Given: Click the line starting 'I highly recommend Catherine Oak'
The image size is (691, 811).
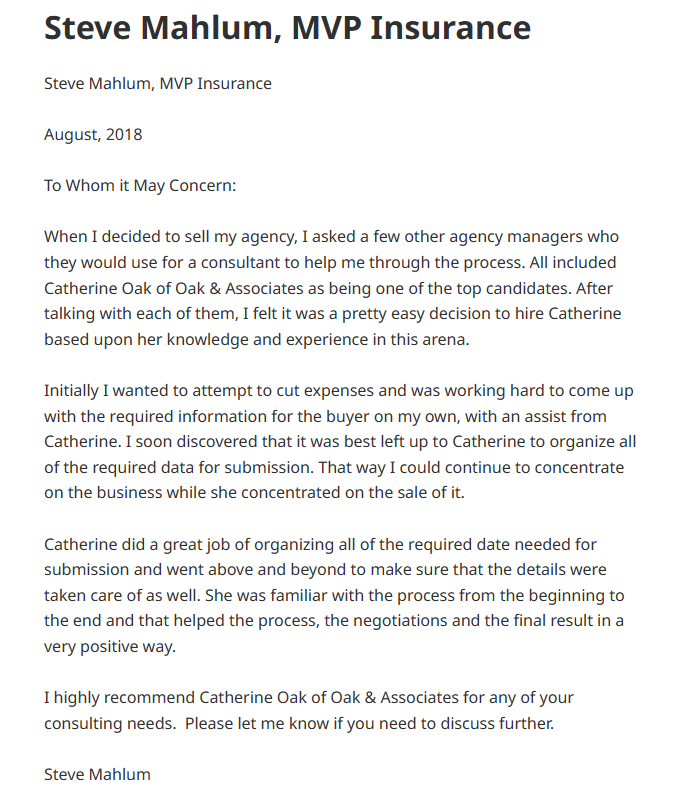Looking at the screenshot, I should pyautogui.click(x=309, y=697).
